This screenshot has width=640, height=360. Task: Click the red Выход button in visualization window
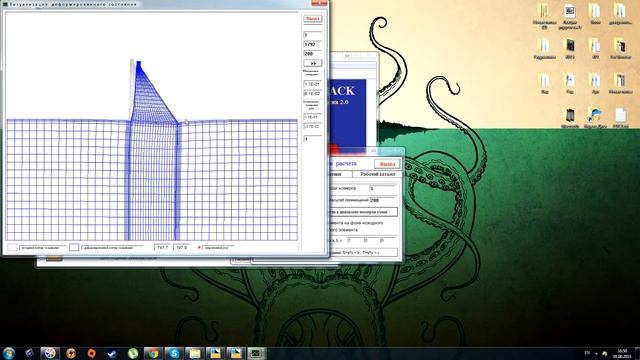click(x=313, y=19)
